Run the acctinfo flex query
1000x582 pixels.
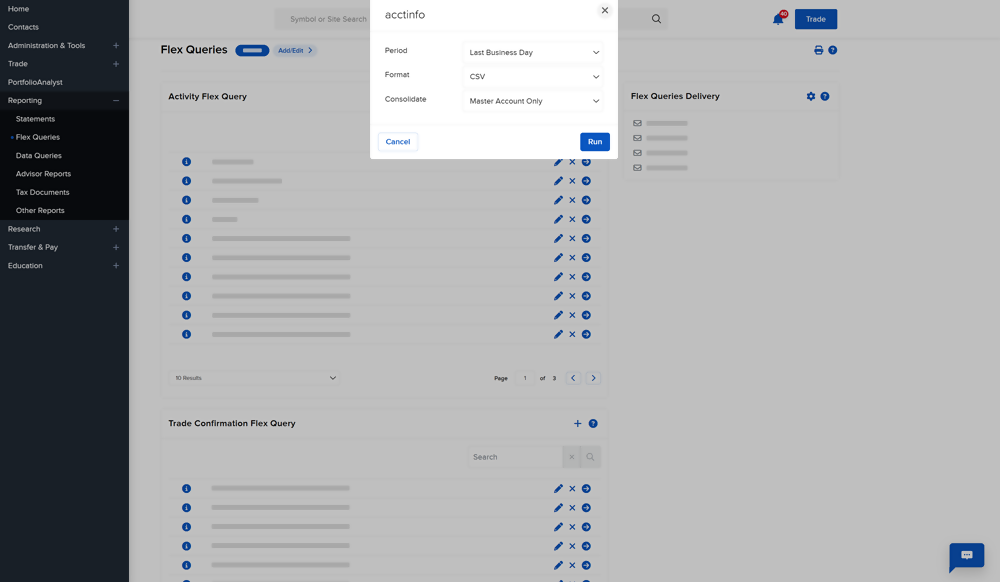[594, 141]
